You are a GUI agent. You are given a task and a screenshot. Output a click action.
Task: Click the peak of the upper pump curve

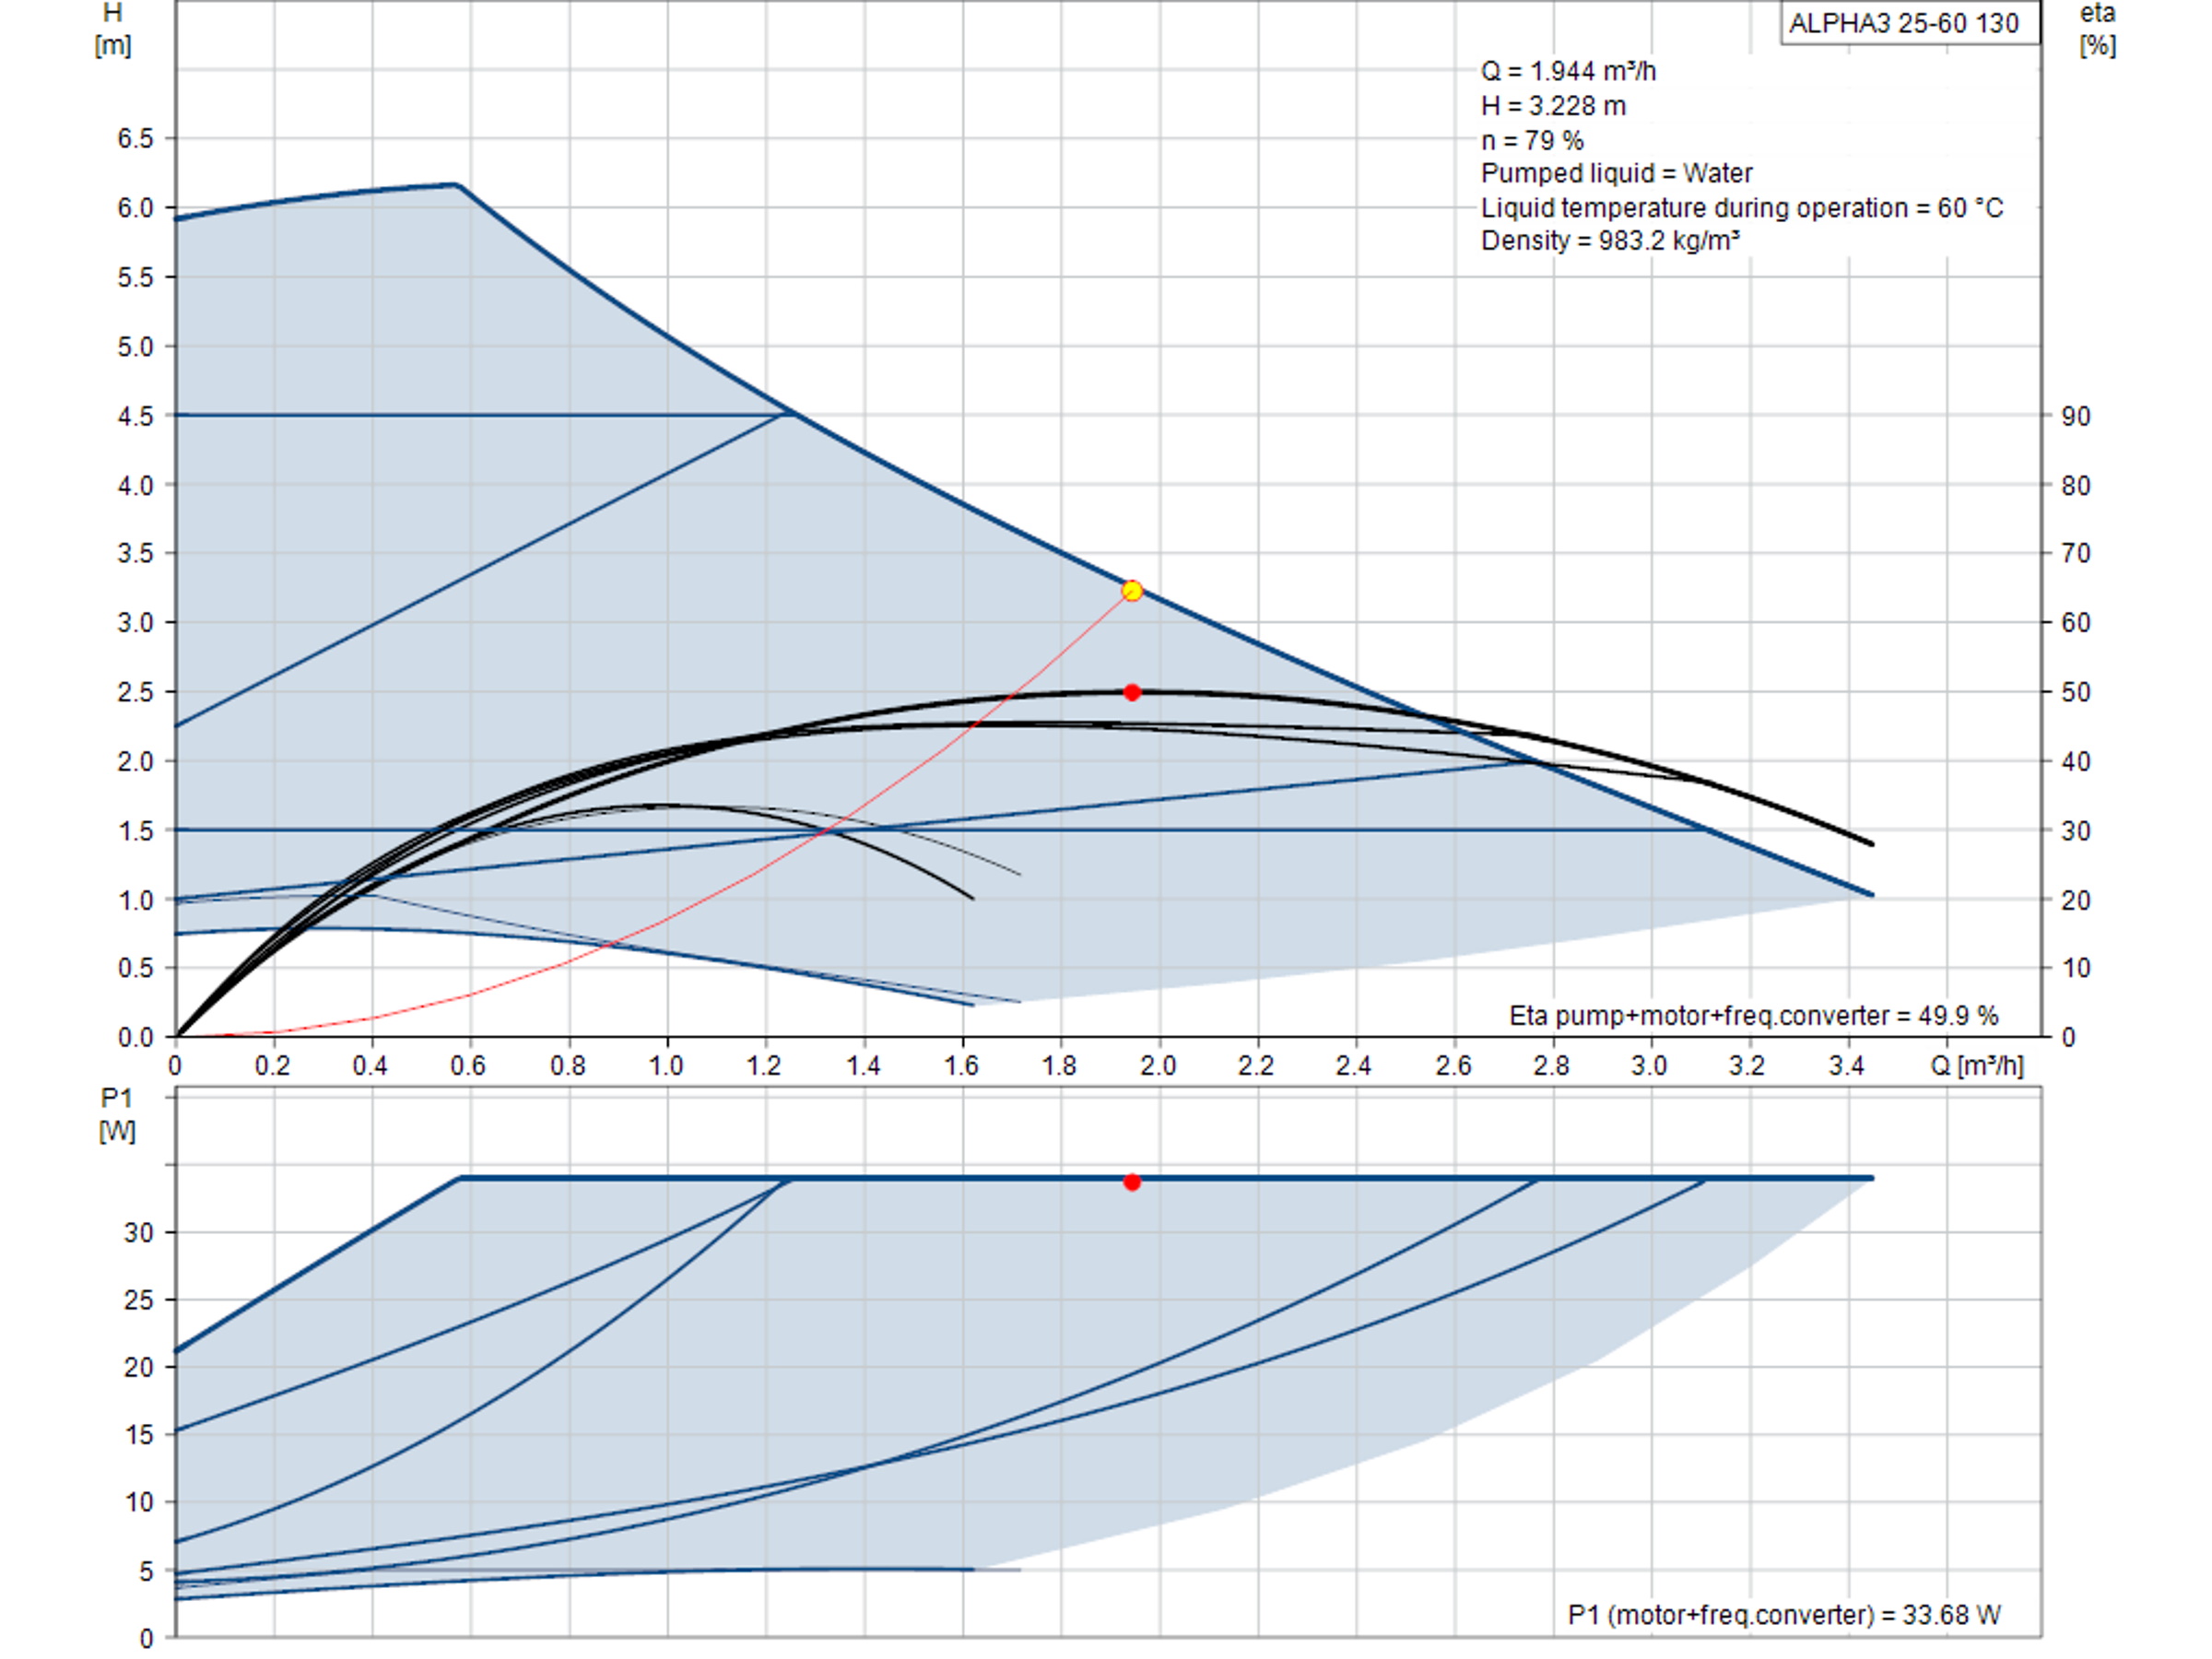(456, 185)
